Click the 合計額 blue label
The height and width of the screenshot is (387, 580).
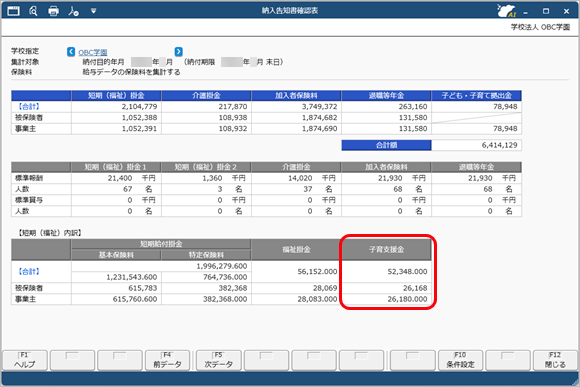(386, 145)
